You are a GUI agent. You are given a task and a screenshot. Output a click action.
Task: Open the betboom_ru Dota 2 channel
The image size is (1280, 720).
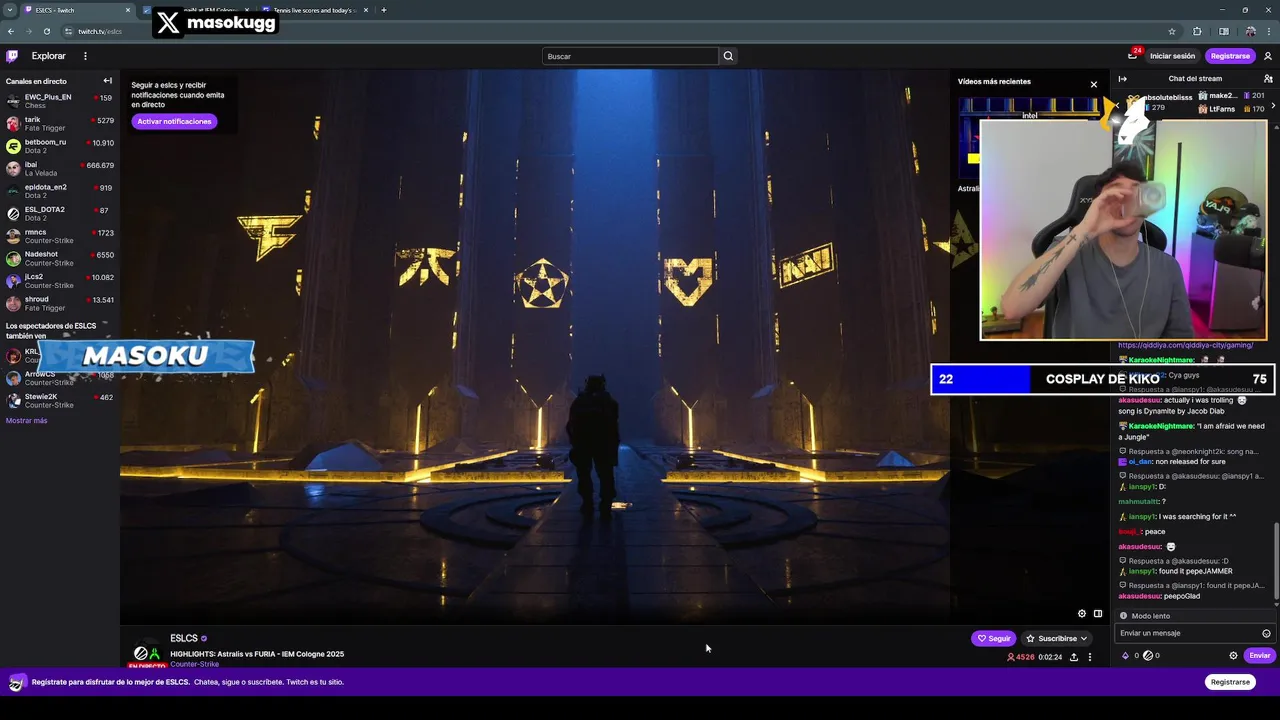point(60,146)
